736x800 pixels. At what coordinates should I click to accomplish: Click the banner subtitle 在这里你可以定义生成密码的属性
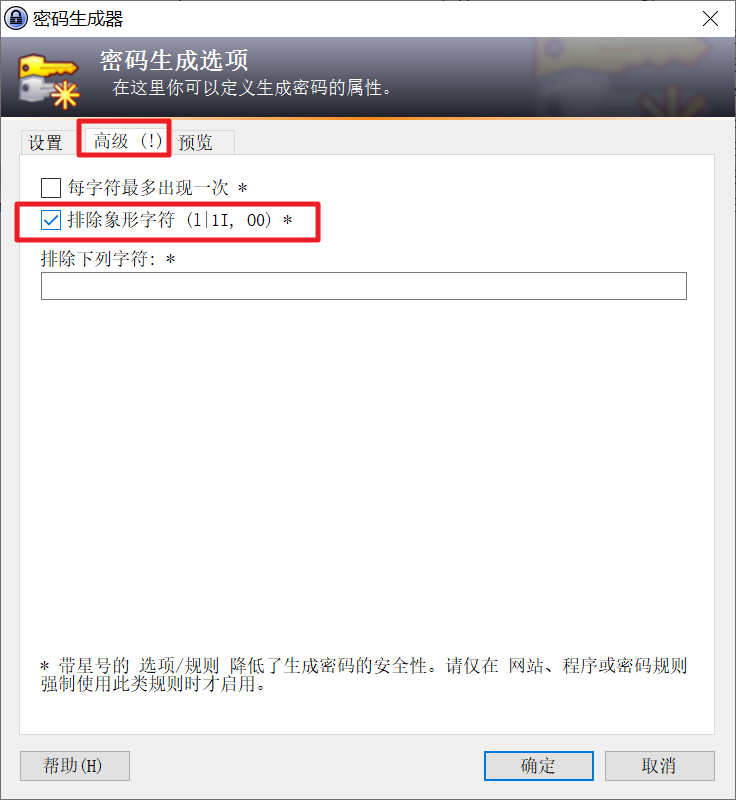(x=251, y=88)
